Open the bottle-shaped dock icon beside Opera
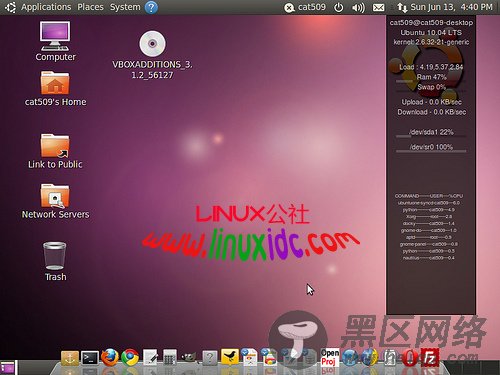This screenshot has height=375, width=500. [x=389, y=358]
